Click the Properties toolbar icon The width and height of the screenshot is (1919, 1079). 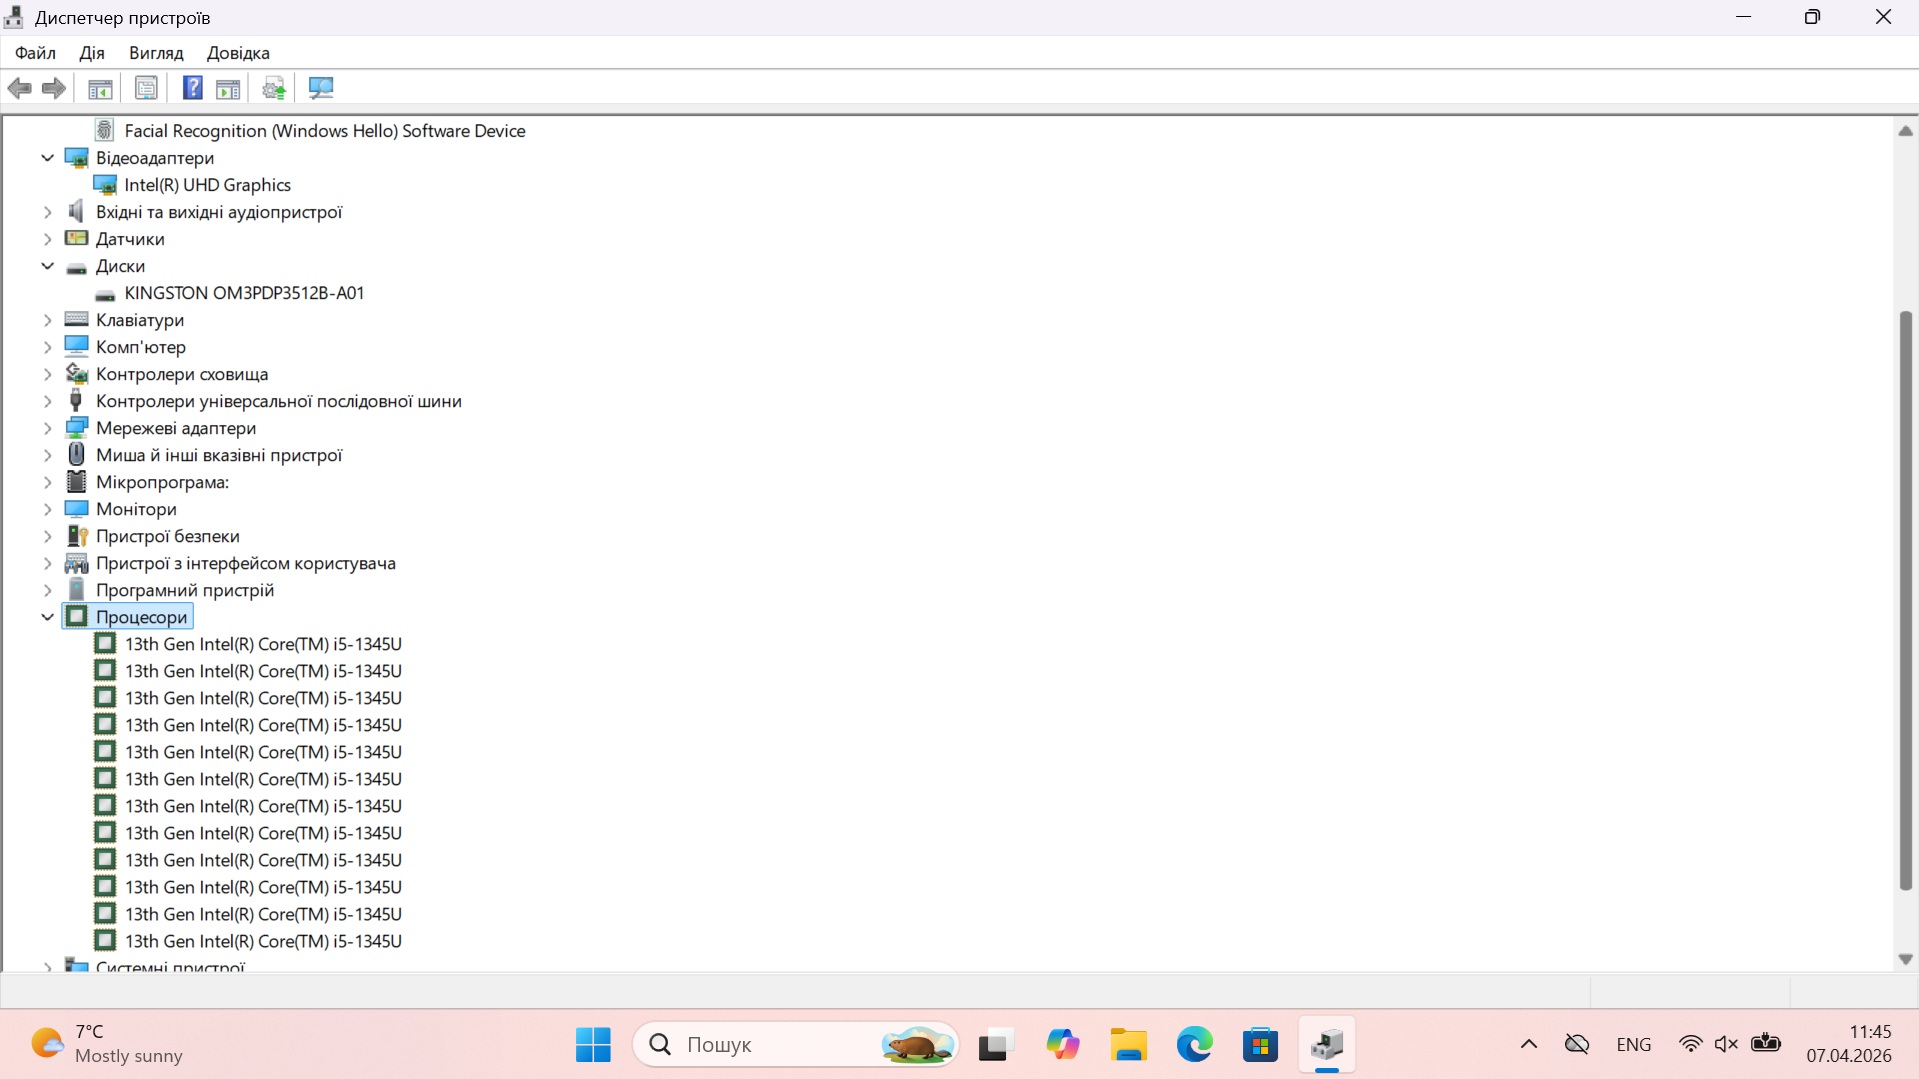[x=146, y=88]
